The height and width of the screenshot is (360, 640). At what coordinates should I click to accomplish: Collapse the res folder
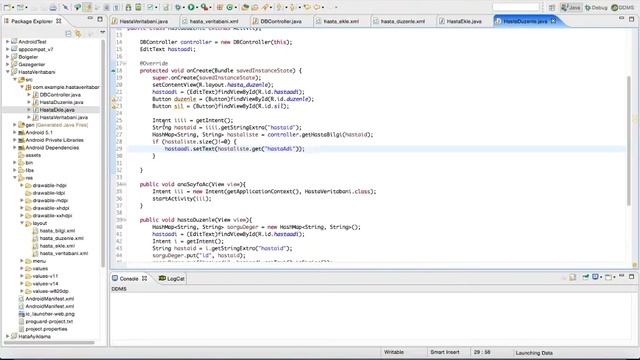click(x=15, y=178)
